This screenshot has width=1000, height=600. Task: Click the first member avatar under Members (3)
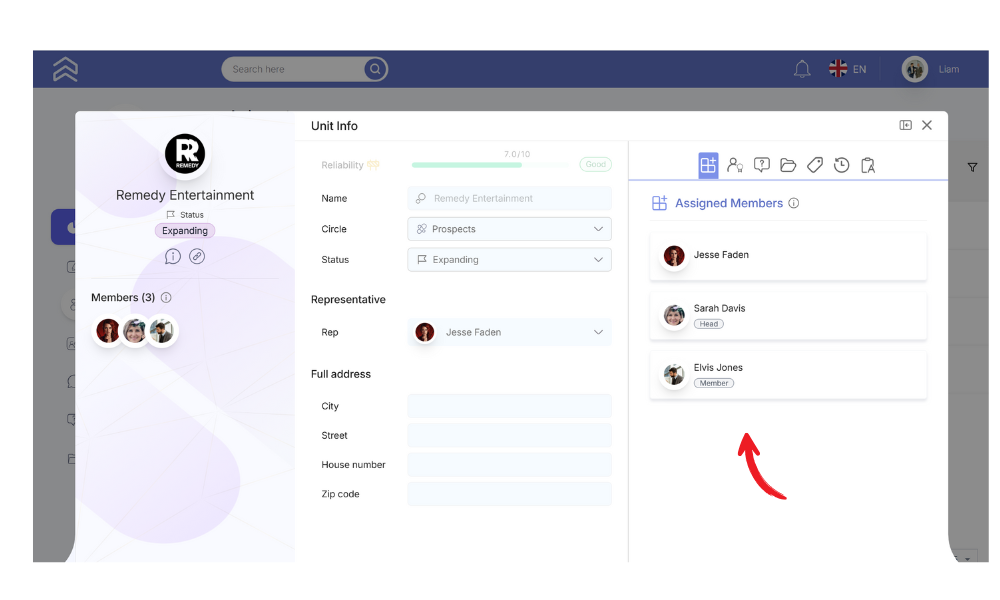pyautogui.click(x=108, y=331)
